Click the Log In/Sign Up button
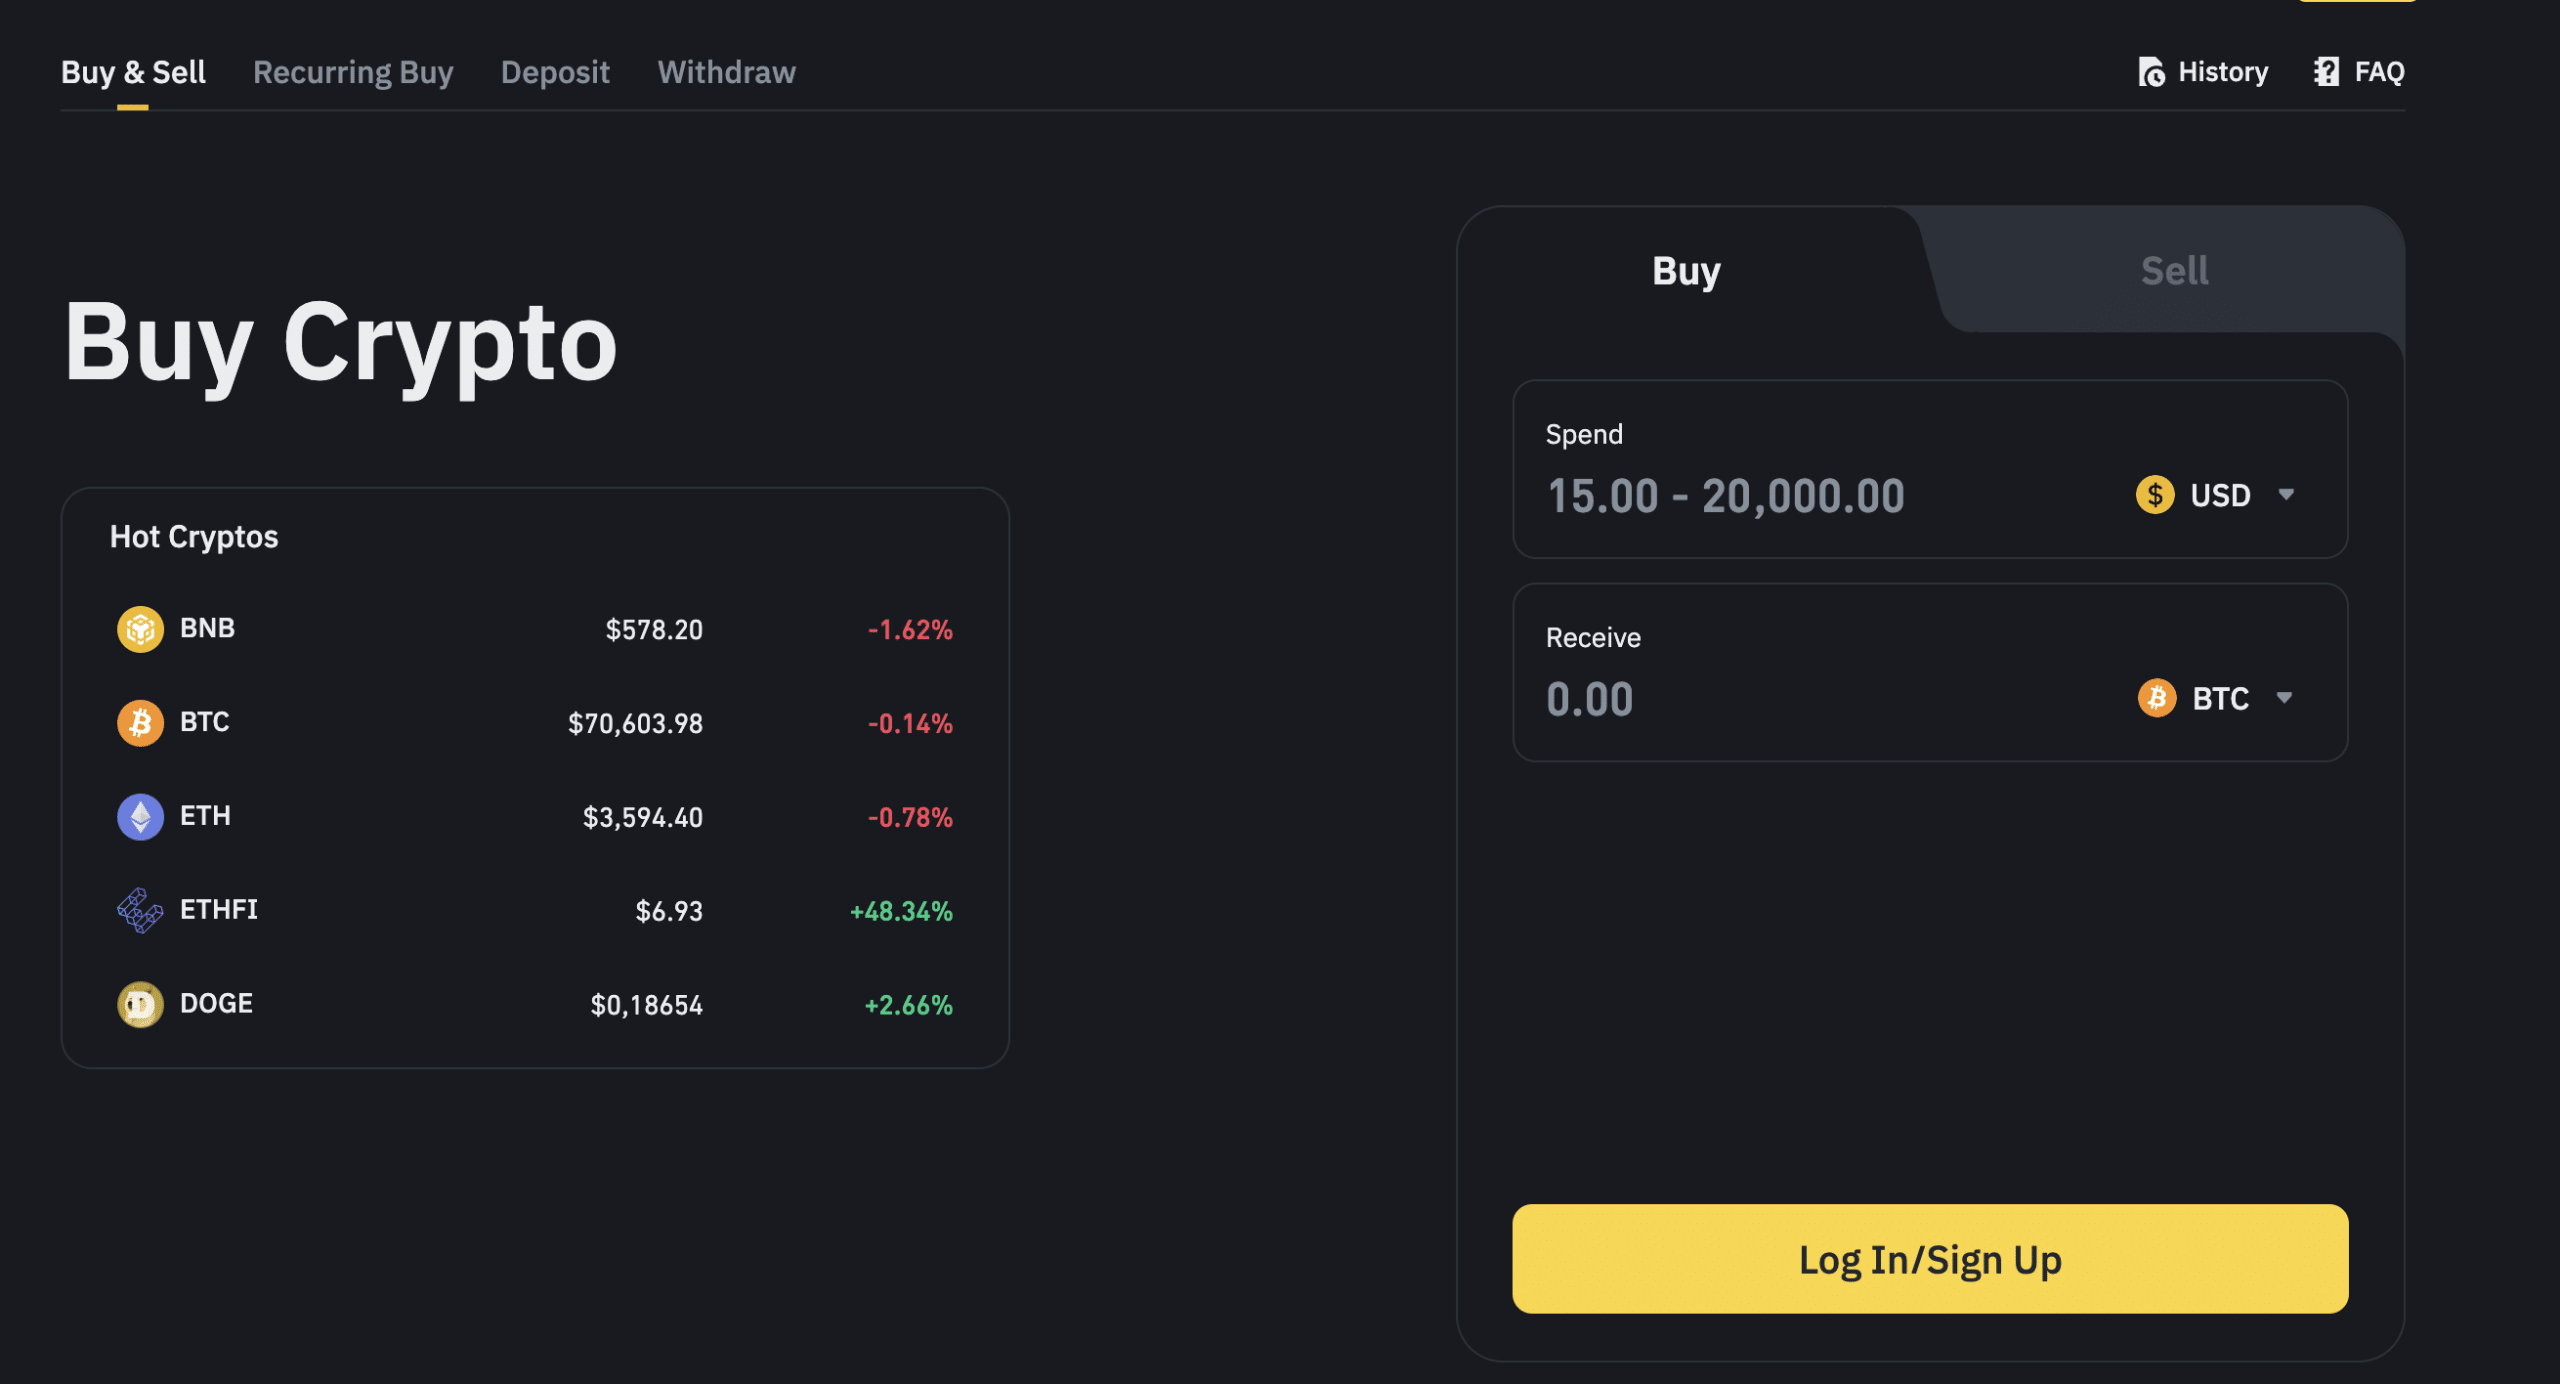2560x1384 pixels. click(x=1930, y=1259)
